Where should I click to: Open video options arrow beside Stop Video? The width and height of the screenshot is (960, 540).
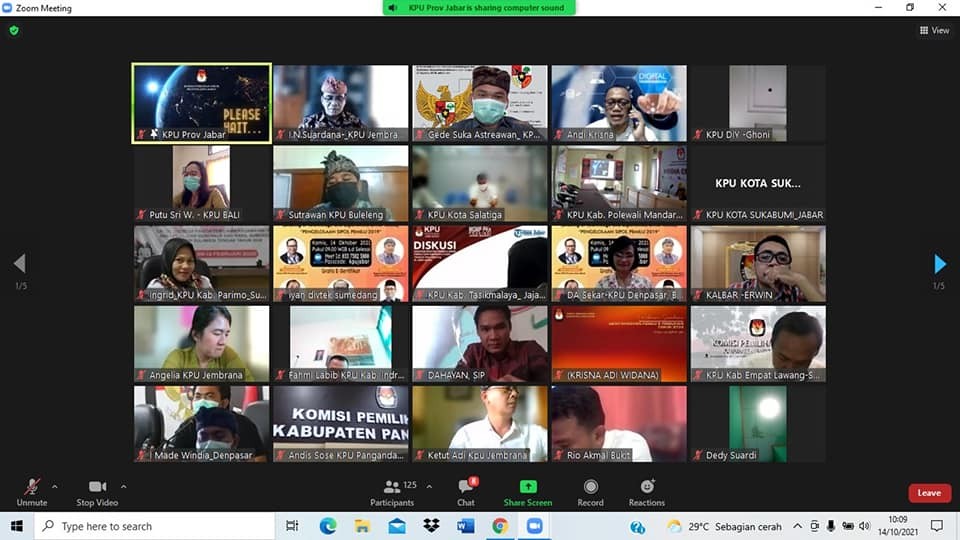click(124, 486)
